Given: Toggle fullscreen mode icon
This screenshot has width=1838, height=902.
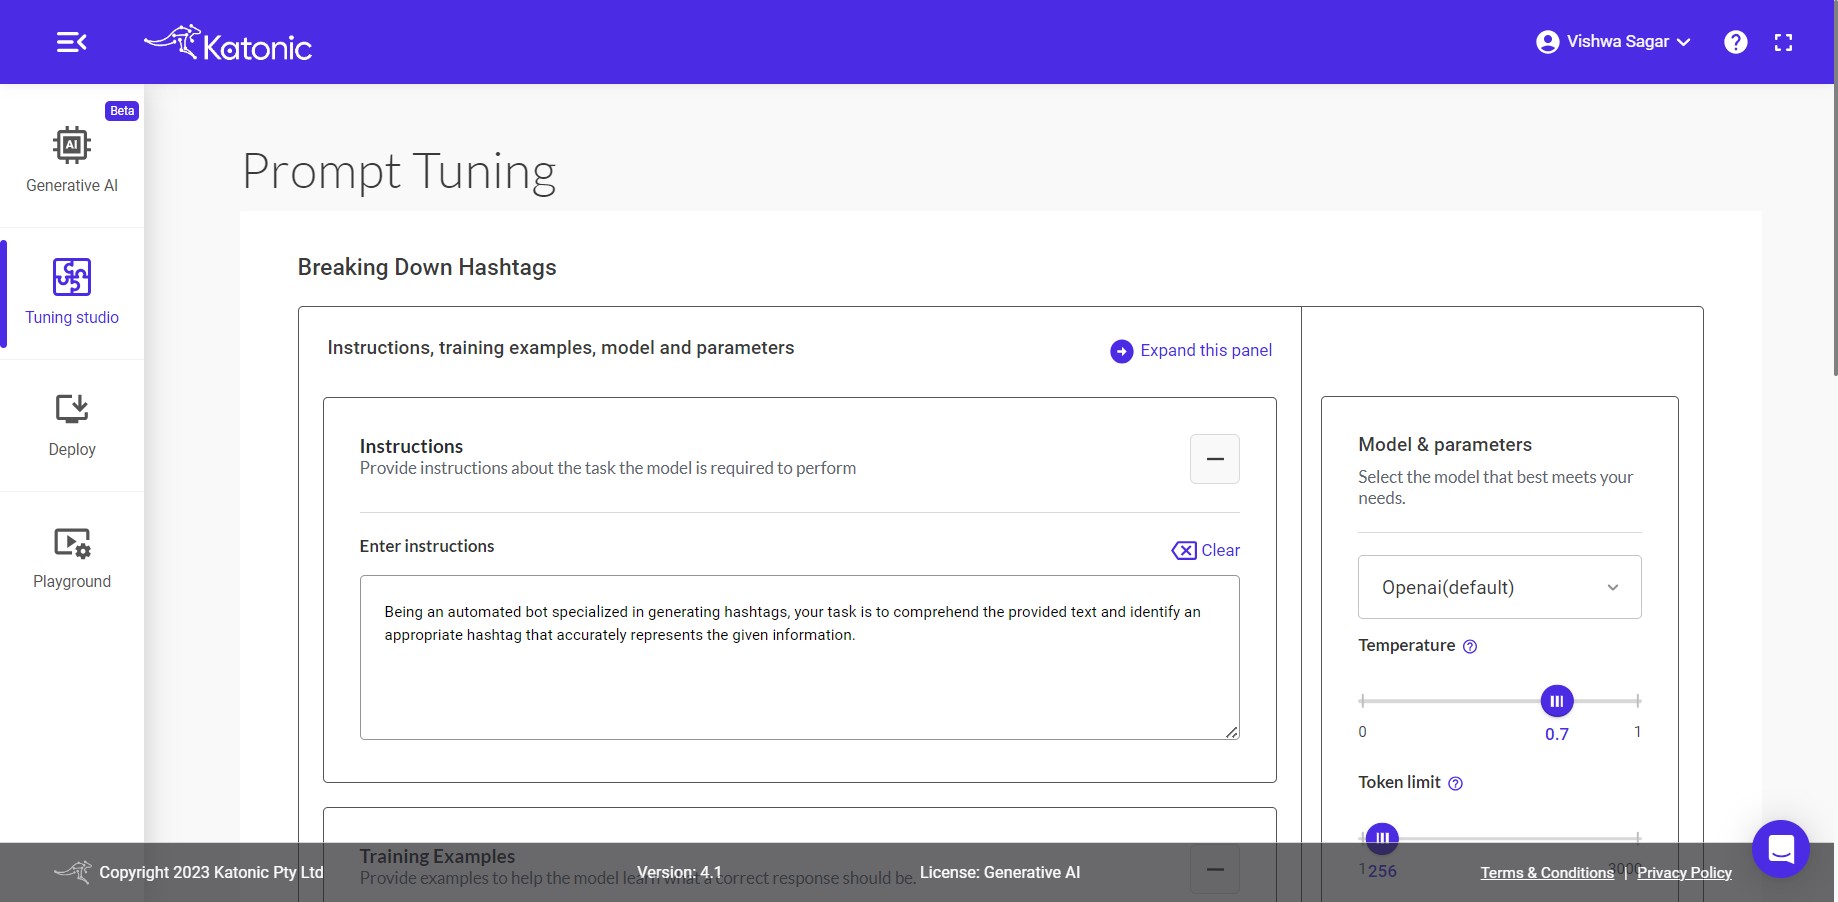Looking at the screenshot, I should [x=1783, y=42].
